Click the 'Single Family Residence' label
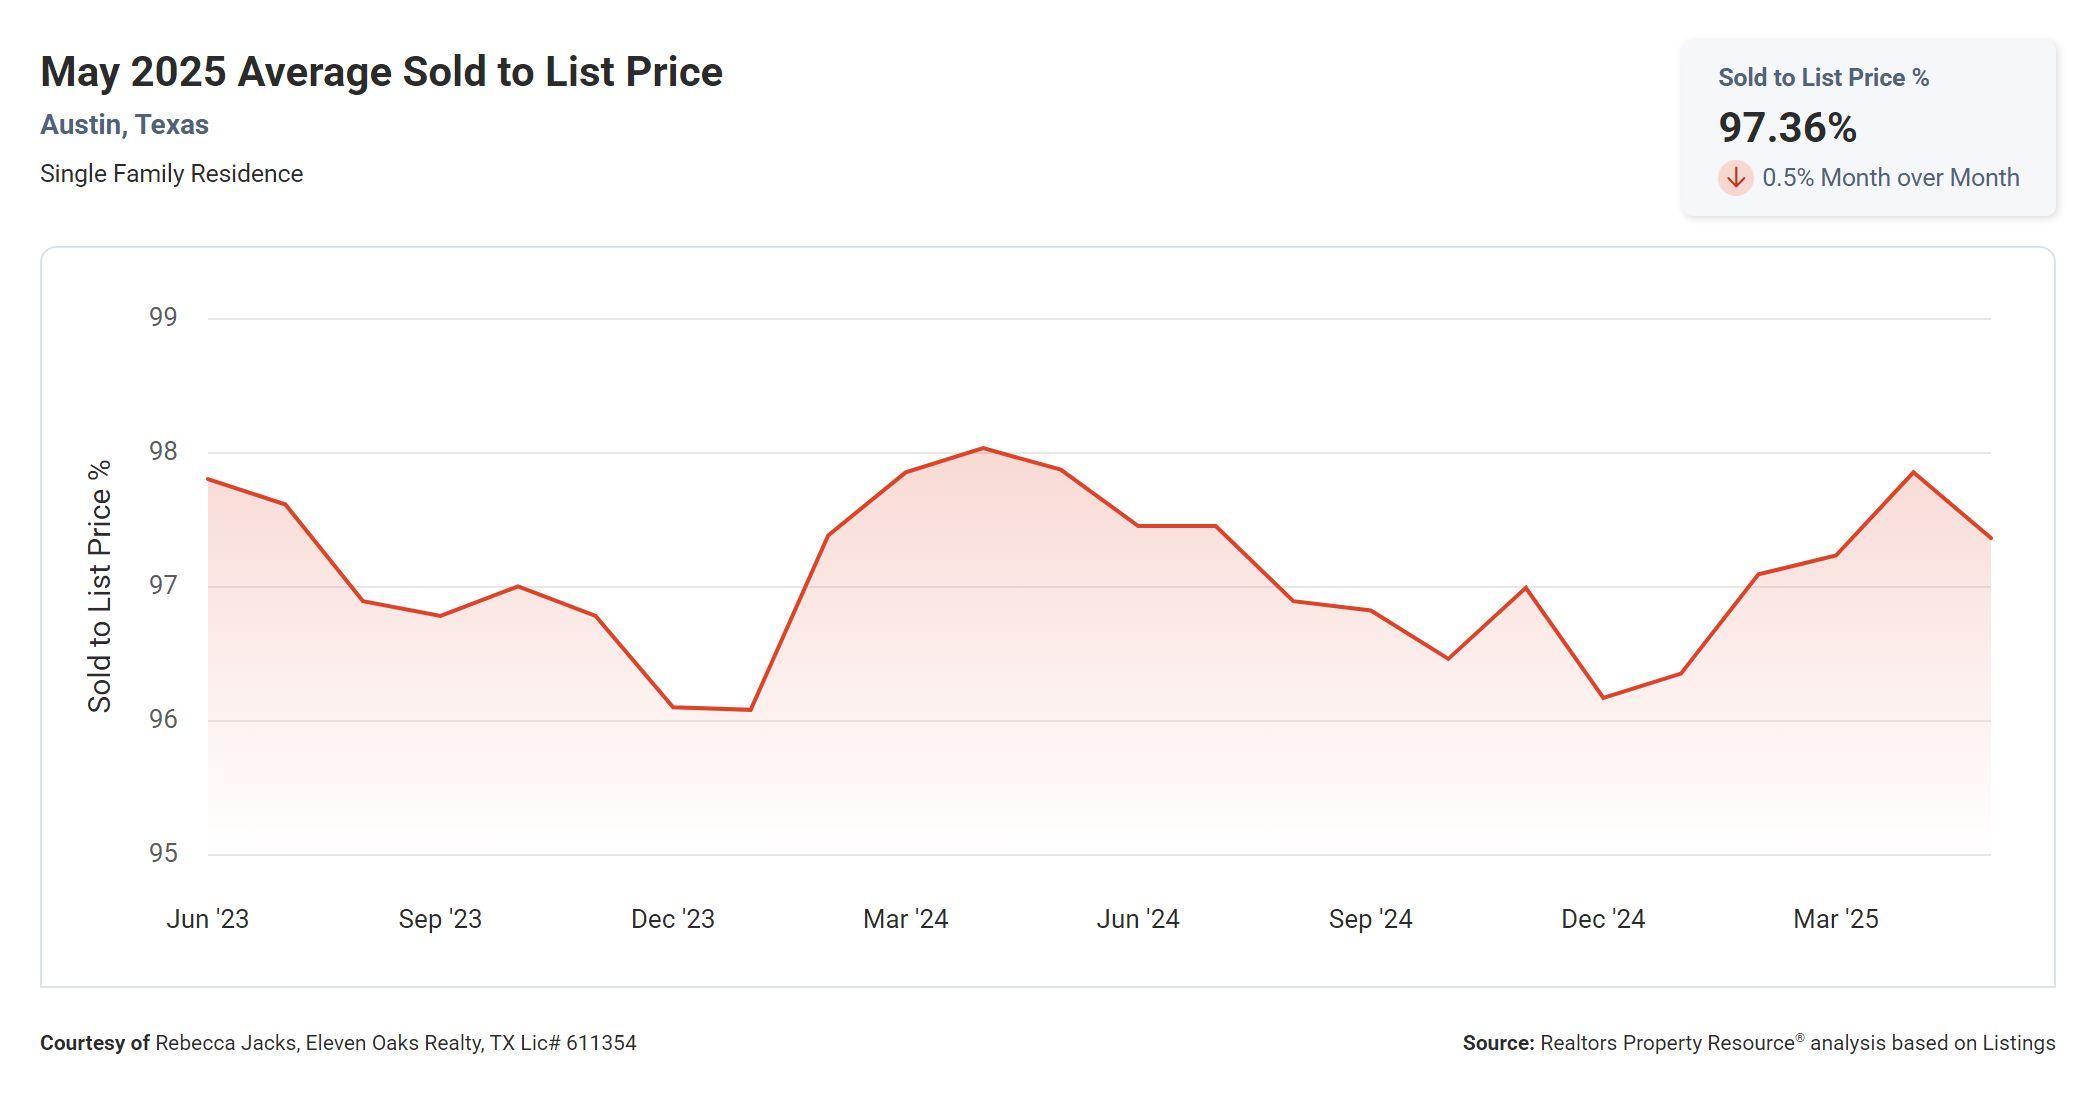The height and width of the screenshot is (1100, 2096). pyautogui.click(x=171, y=174)
